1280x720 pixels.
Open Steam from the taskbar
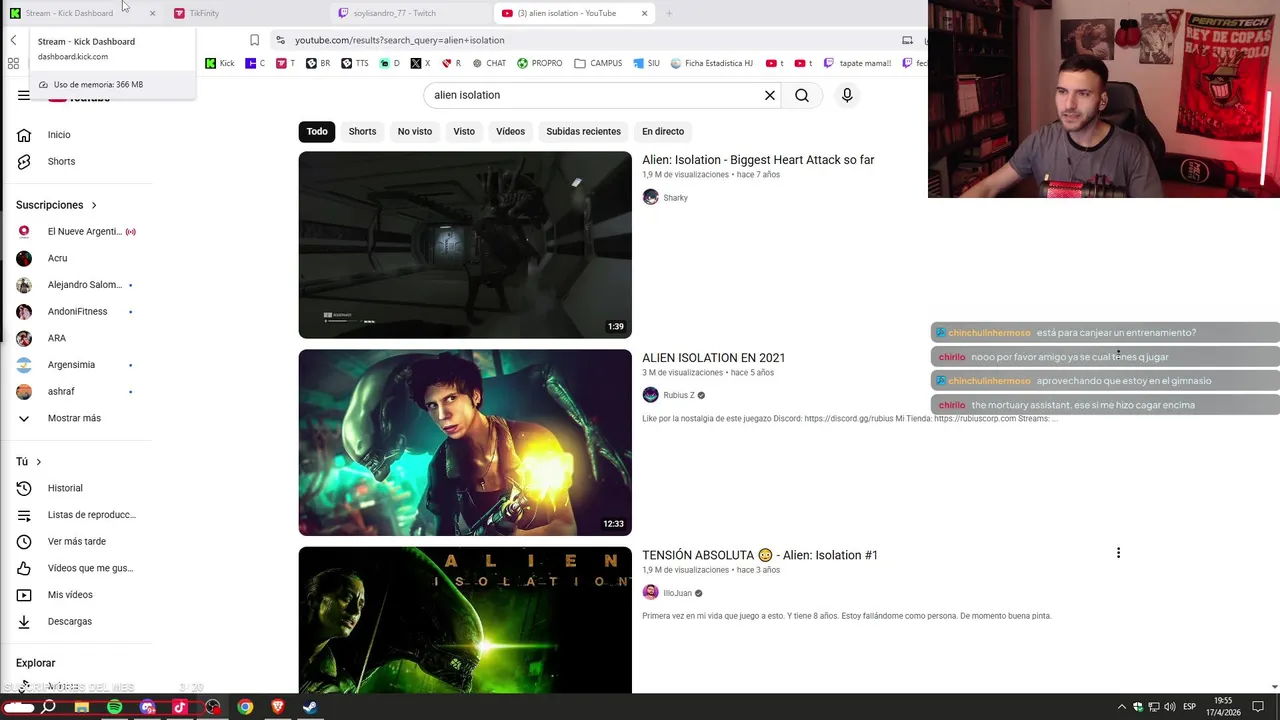pyautogui.click(x=310, y=707)
